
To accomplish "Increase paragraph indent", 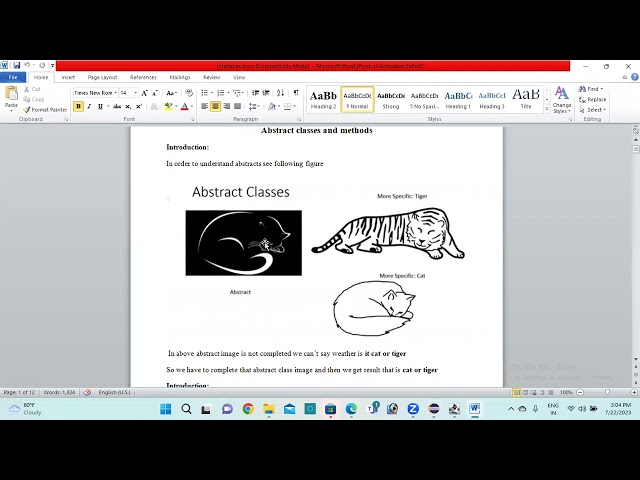I will coord(266,93).
